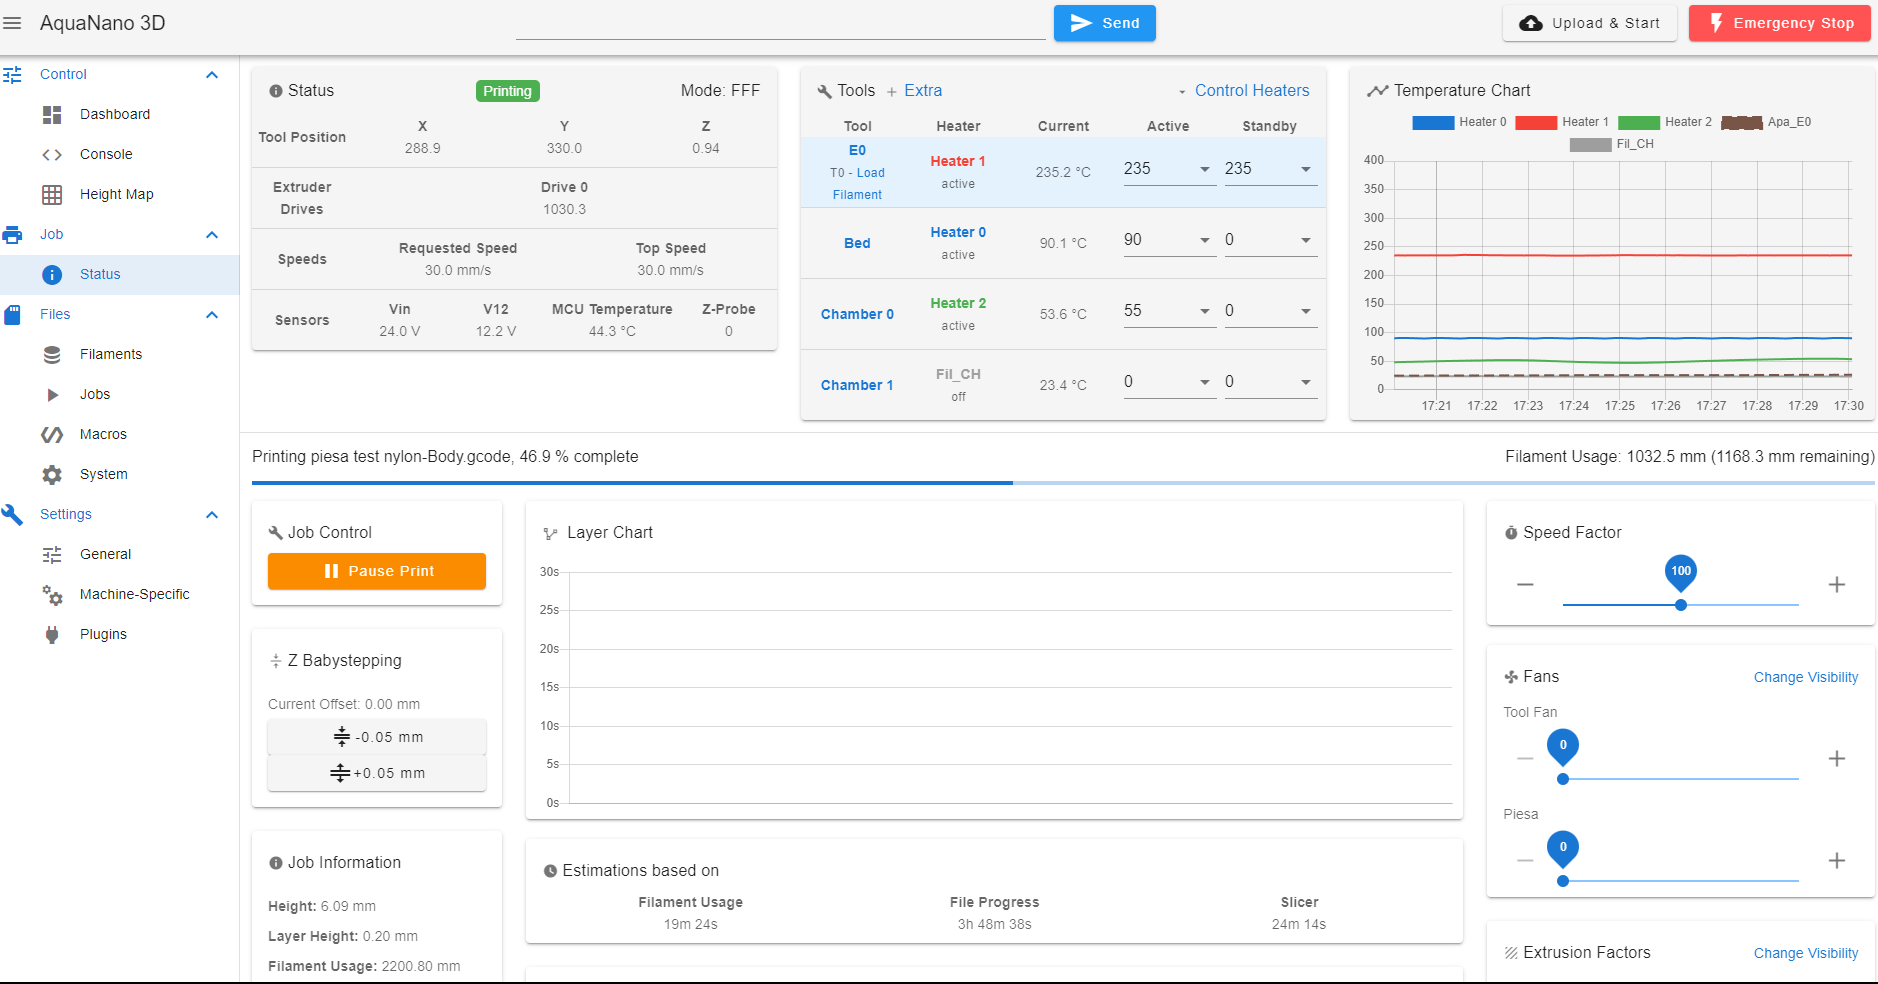
Task: Open the Console page
Action: pyautogui.click(x=106, y=155)
